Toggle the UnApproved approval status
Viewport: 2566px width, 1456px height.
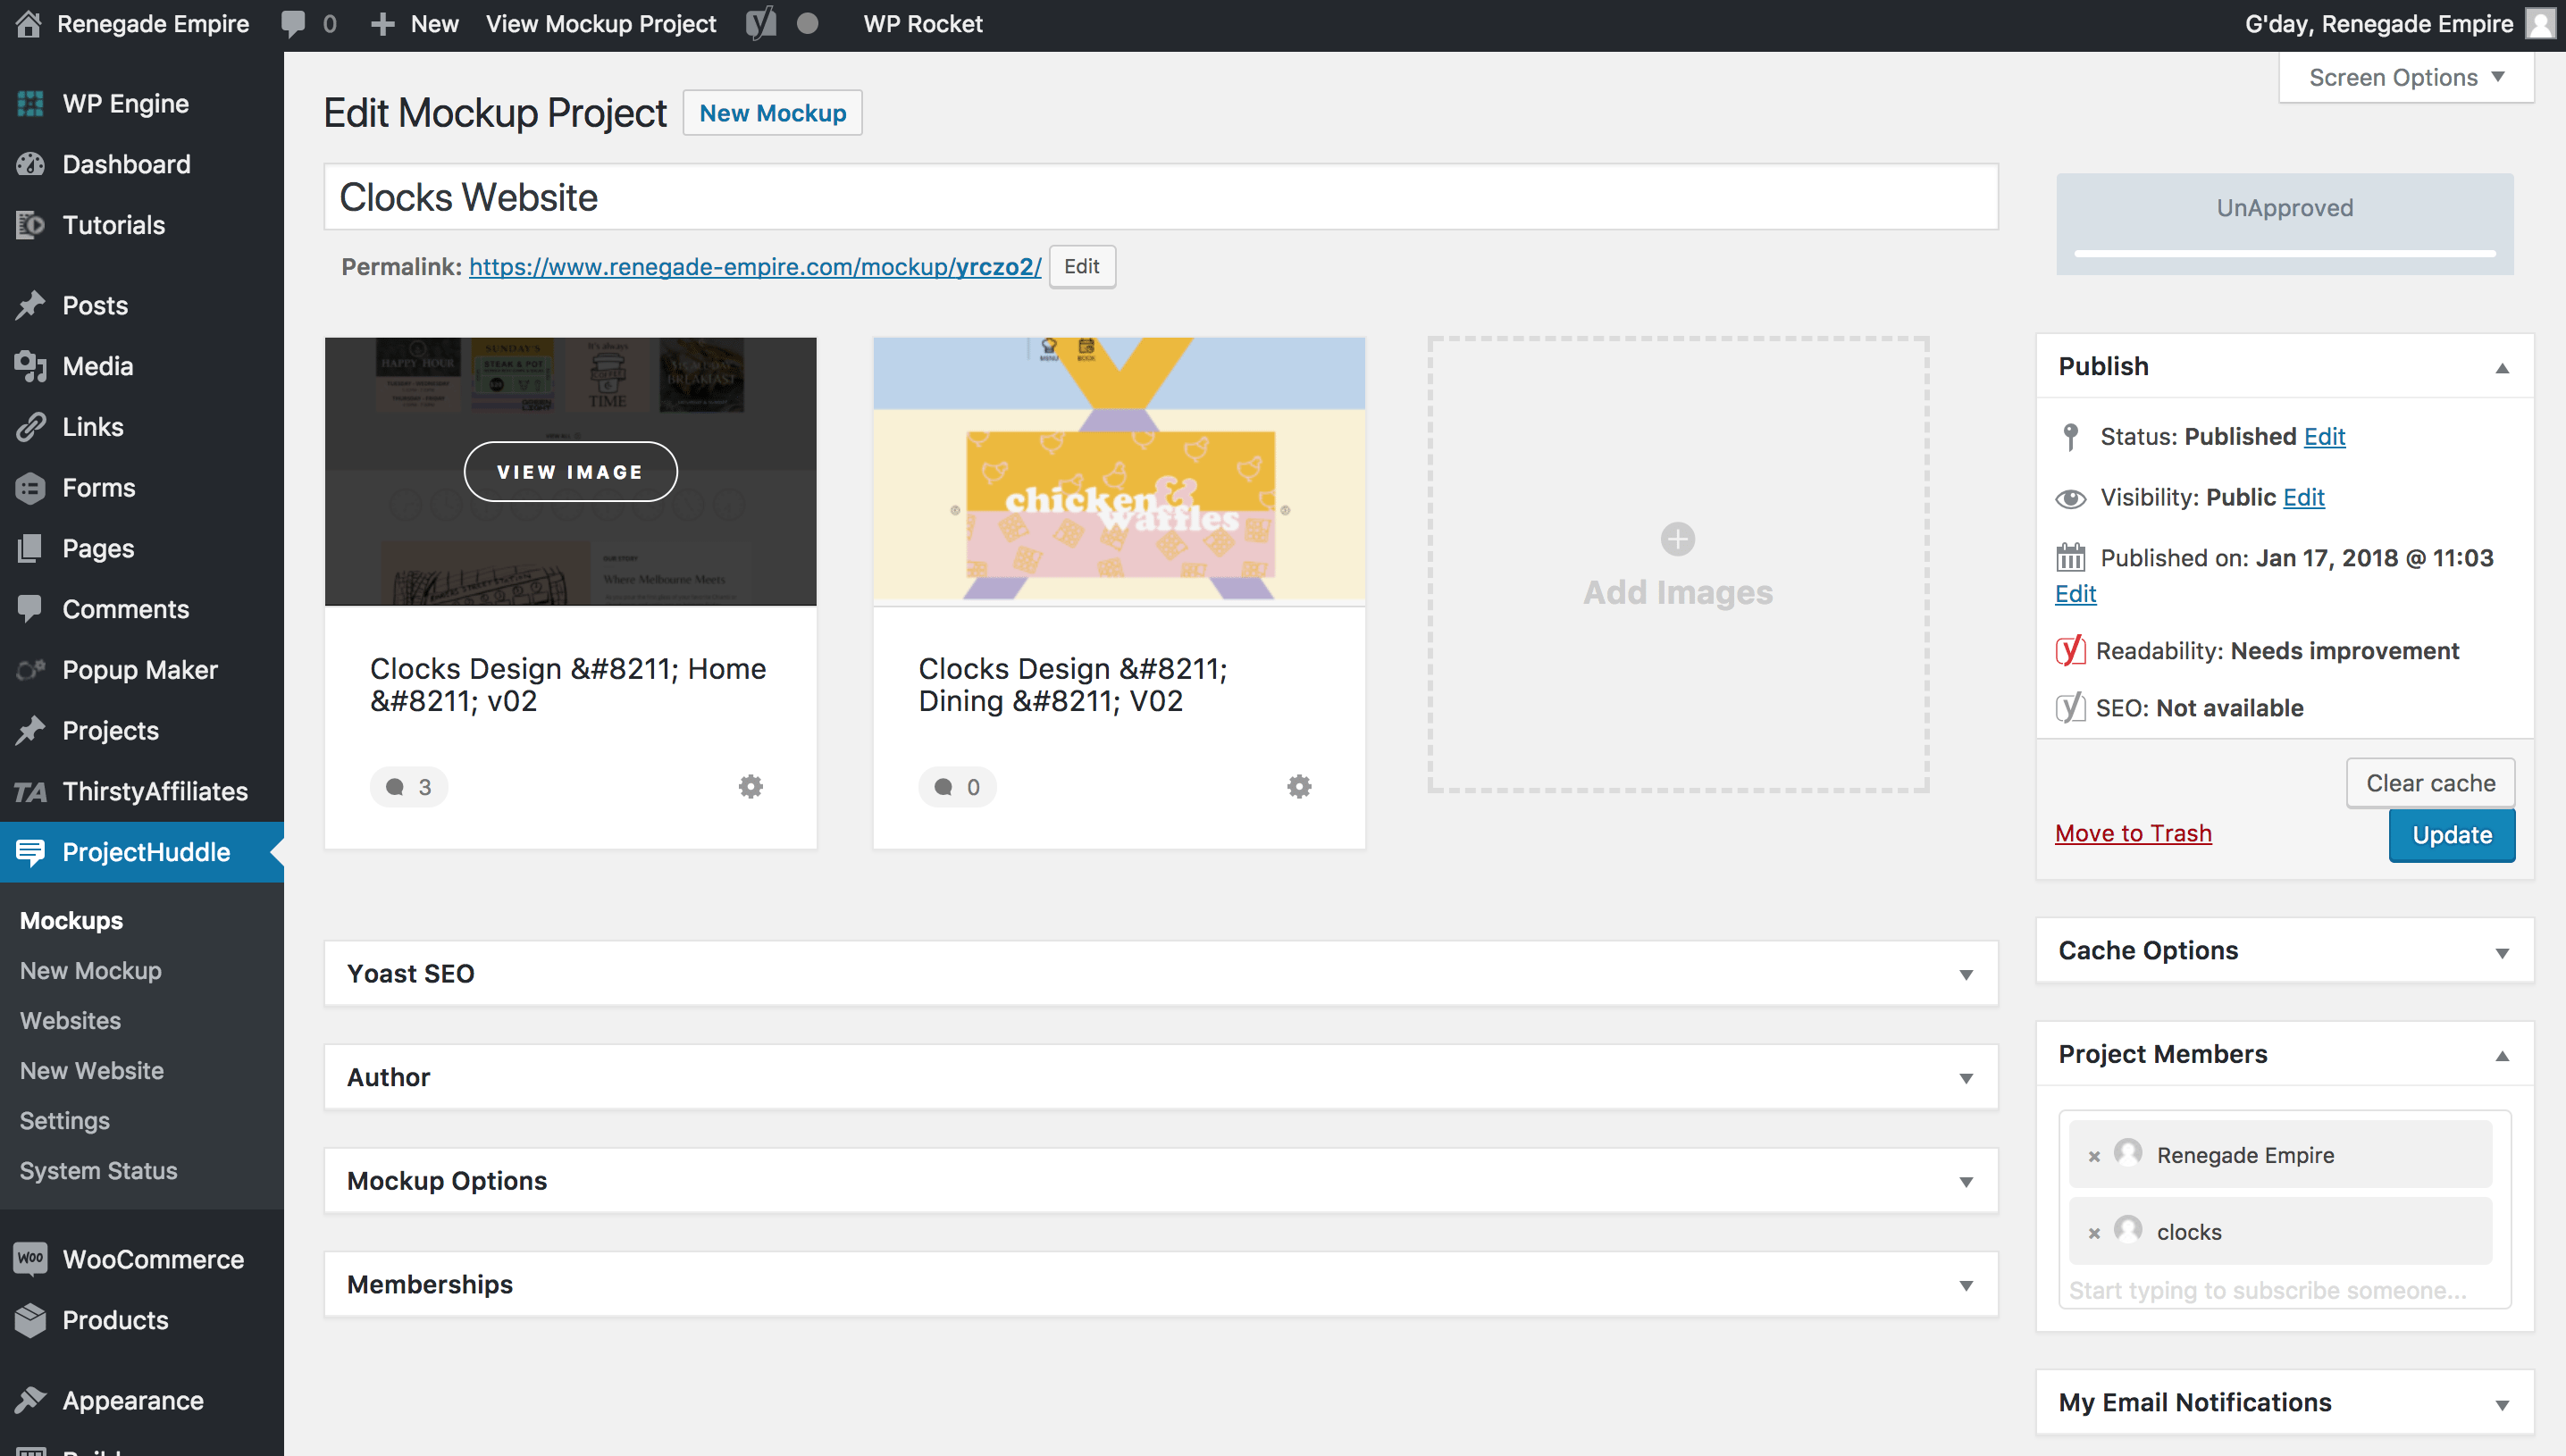click(x=2284, y=208)
